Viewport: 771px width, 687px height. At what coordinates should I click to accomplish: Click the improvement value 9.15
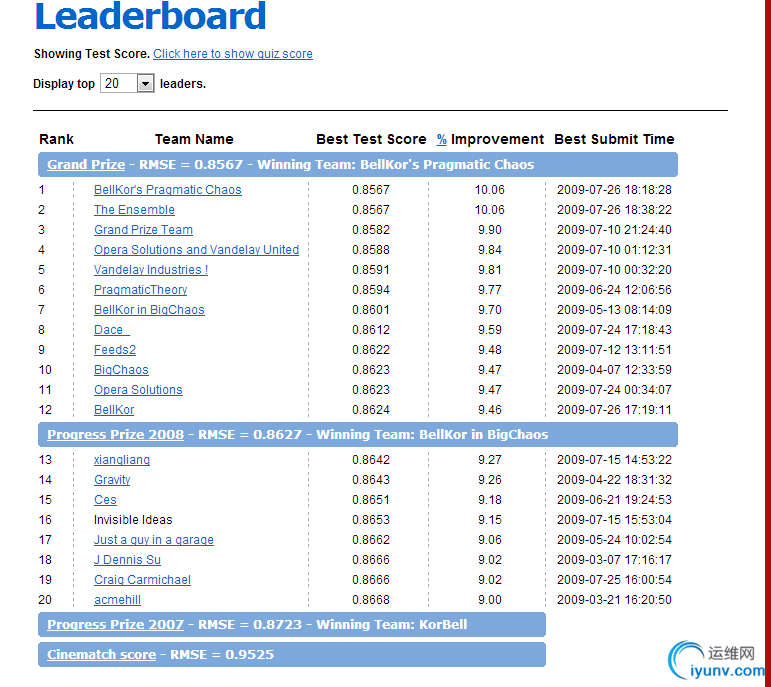[x=490, y=520]
